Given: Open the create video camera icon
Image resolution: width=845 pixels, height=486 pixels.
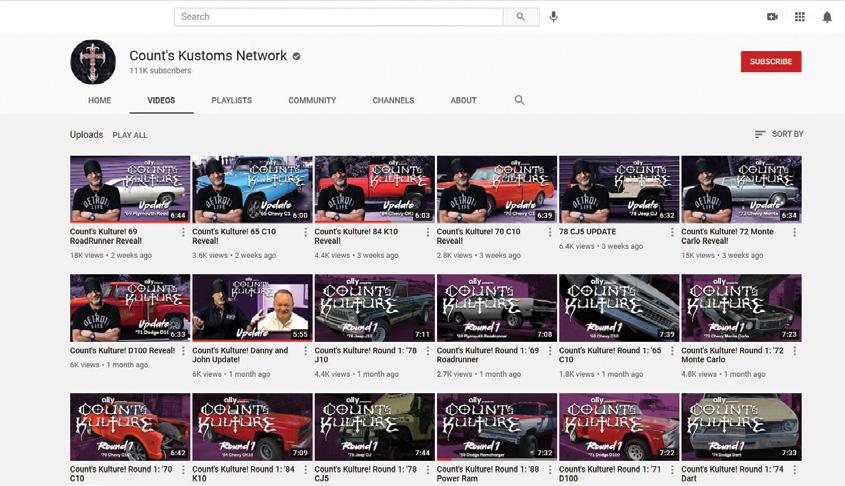Looking at the screenshot, I should pos(772,17).
